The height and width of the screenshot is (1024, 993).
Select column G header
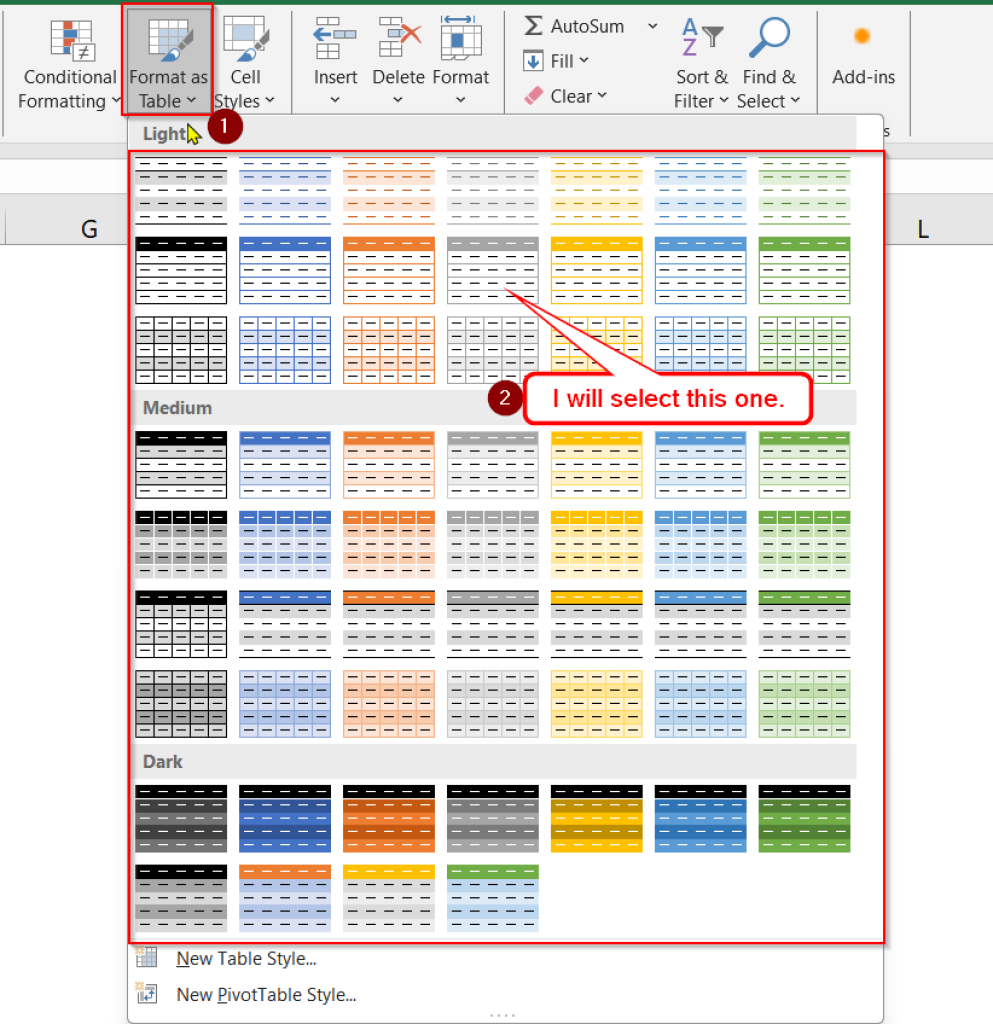[x=89, y=229]
